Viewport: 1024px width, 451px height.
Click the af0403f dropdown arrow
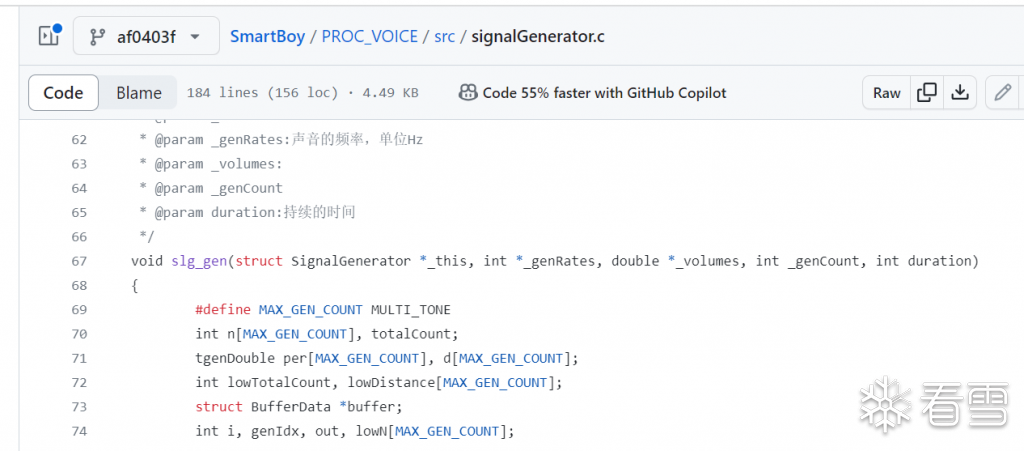pyautogui.click(x=196, y=37)
